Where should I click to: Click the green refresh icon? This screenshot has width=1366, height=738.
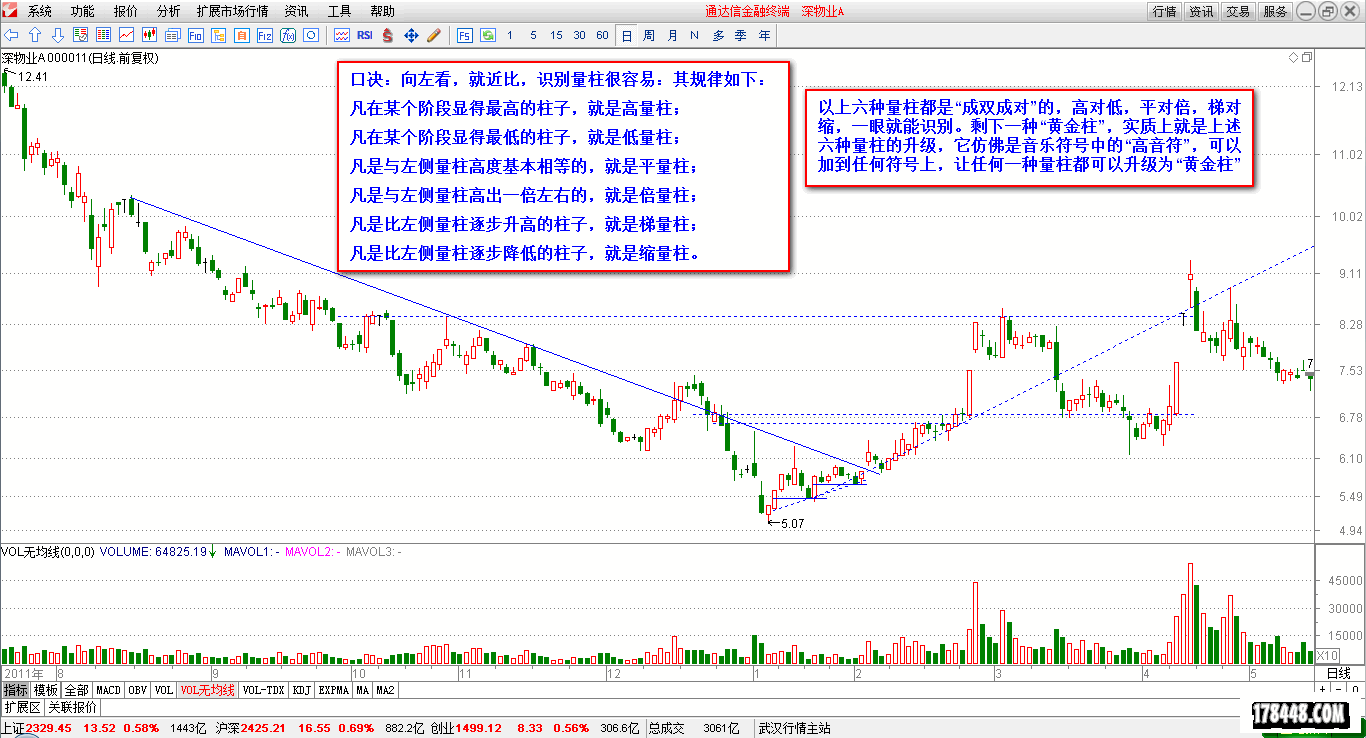[x=488, y=35]
